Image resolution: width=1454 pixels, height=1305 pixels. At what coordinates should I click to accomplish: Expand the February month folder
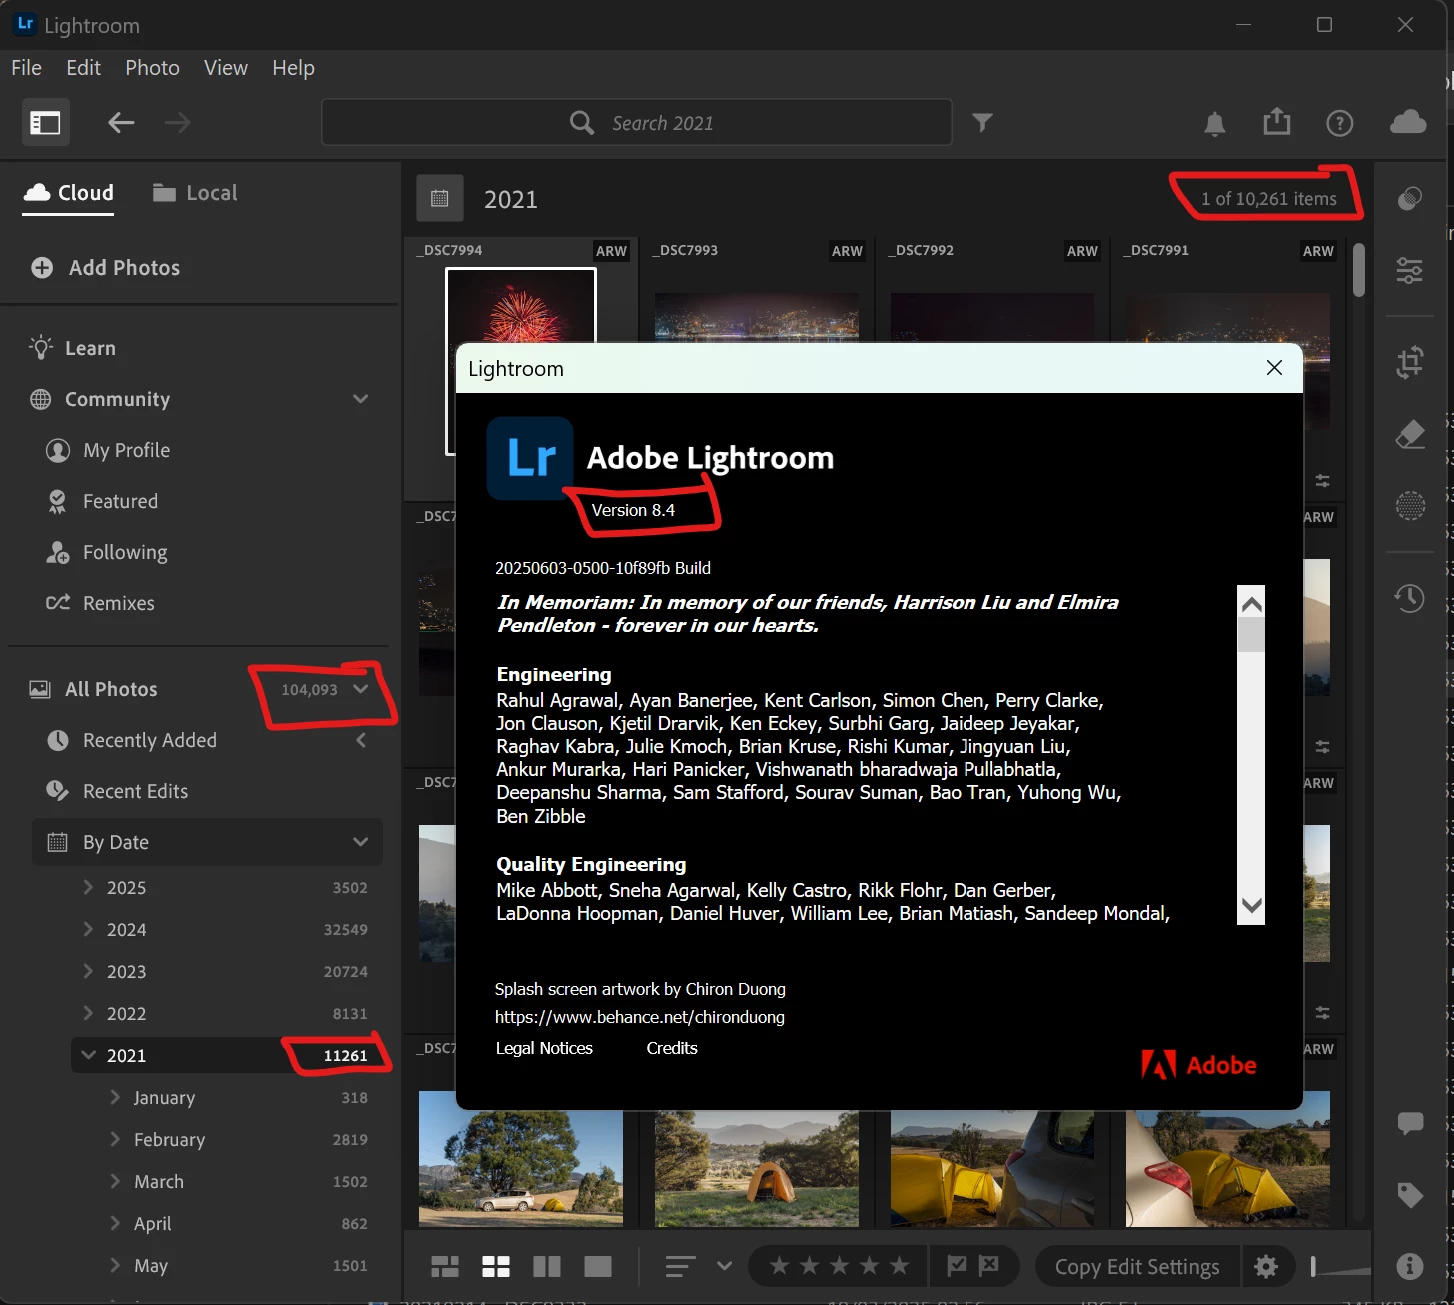pyautogui.click(x=115, y=1140)
